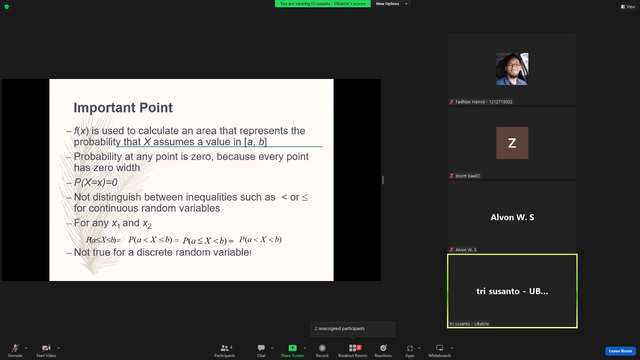
Task: Select the zoom baa02 participant tile
Action: (512, 143)
